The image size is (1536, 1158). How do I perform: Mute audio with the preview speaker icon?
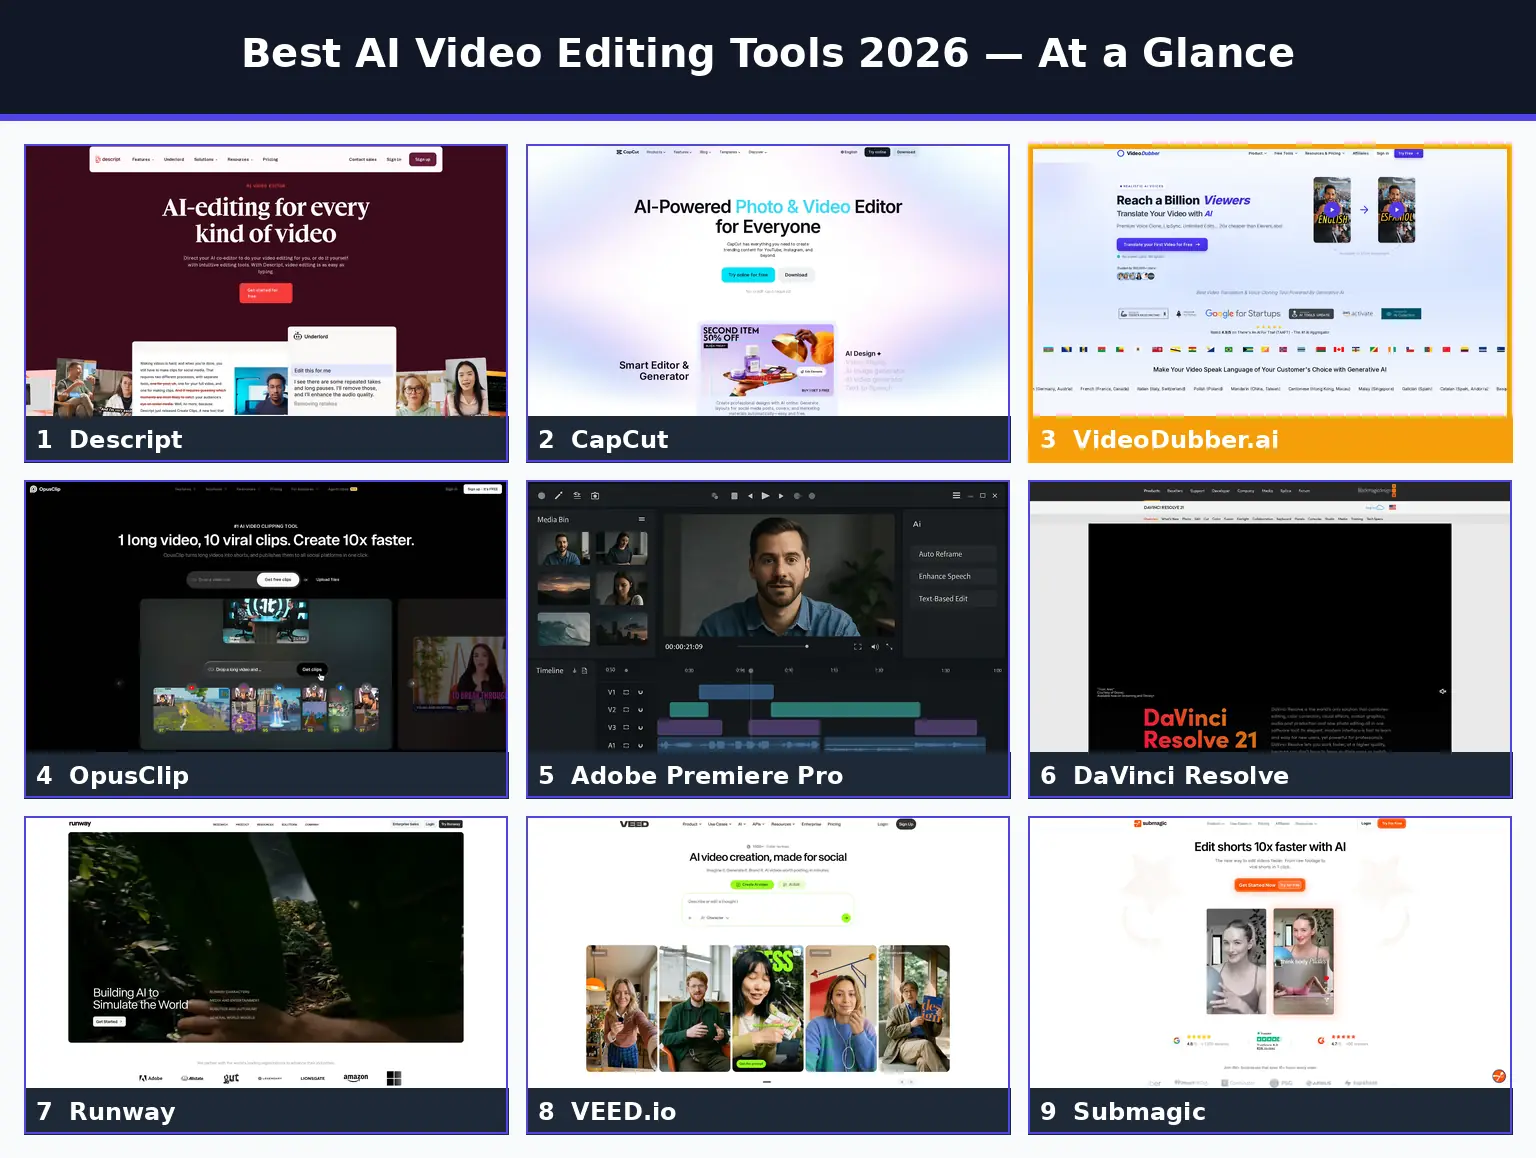click(875, 647)
